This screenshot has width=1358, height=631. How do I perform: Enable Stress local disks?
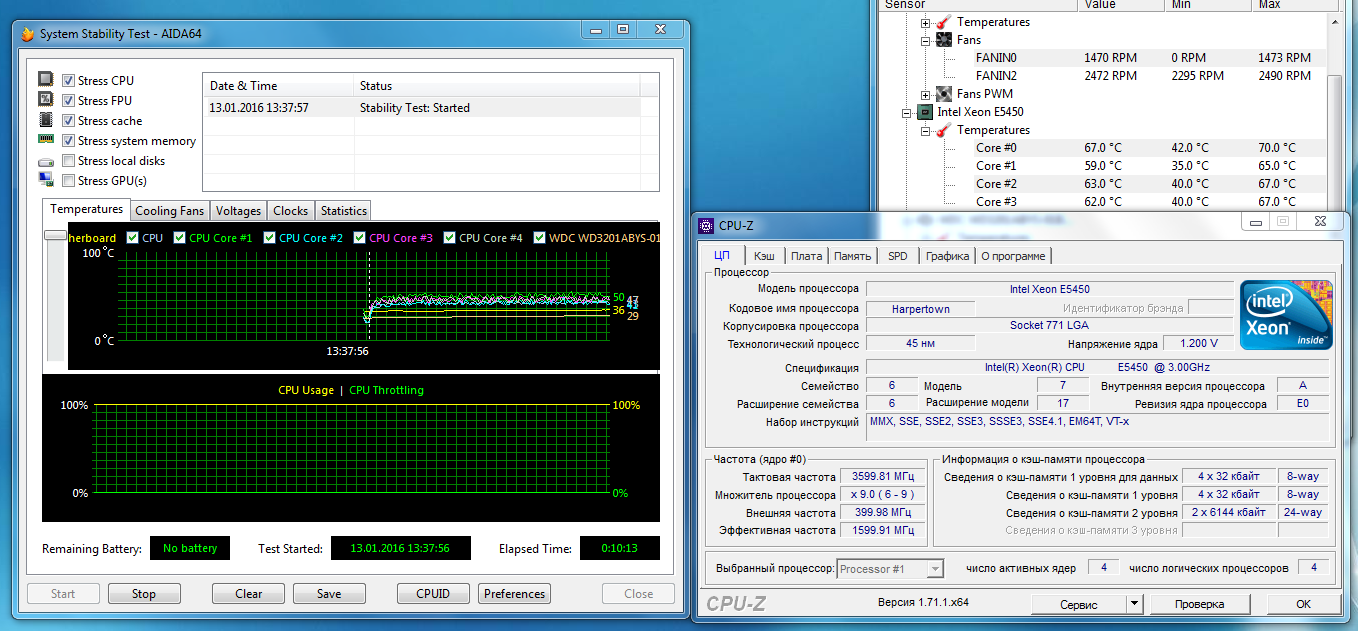pos(68,160)
